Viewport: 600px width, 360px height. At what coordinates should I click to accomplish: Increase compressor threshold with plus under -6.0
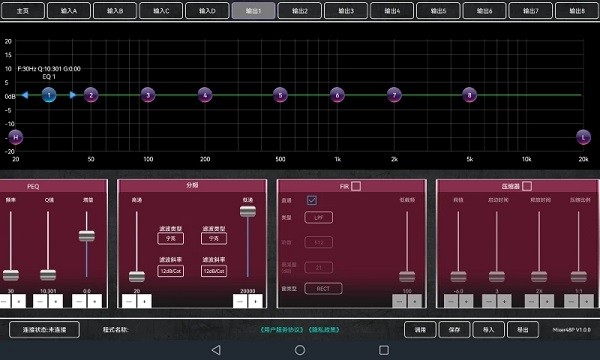pos(466,301)
